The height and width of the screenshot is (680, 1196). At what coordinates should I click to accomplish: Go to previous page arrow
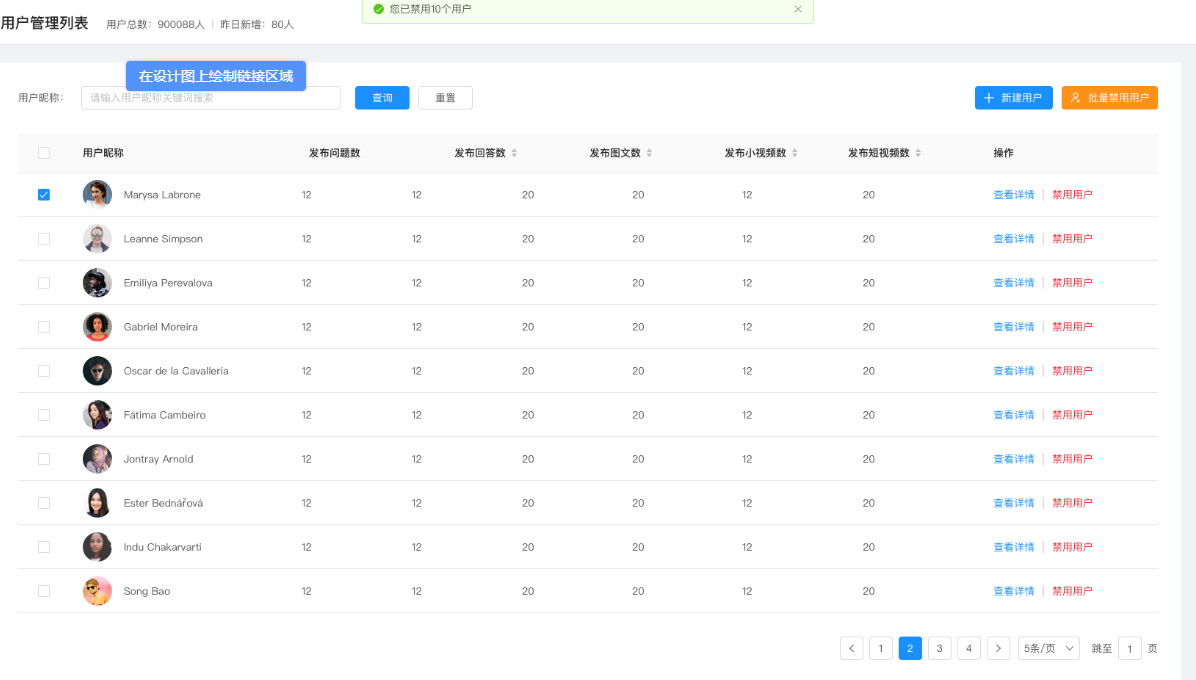click(x=852, y=648)
